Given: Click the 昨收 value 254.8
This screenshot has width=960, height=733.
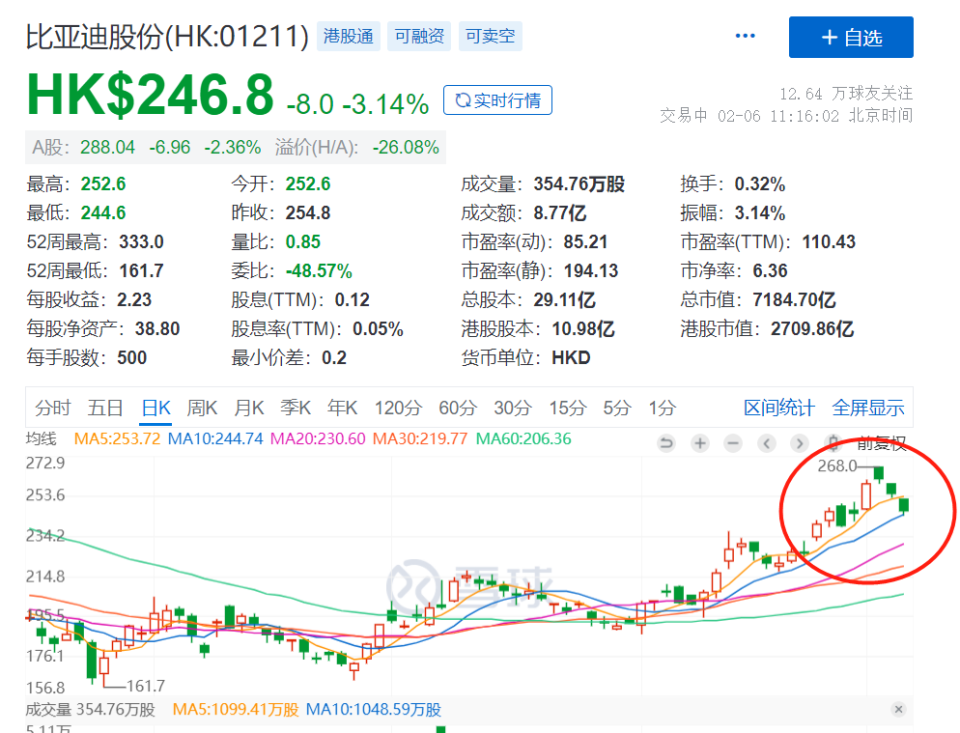Looking at the screenshot, I should [308, 212].
